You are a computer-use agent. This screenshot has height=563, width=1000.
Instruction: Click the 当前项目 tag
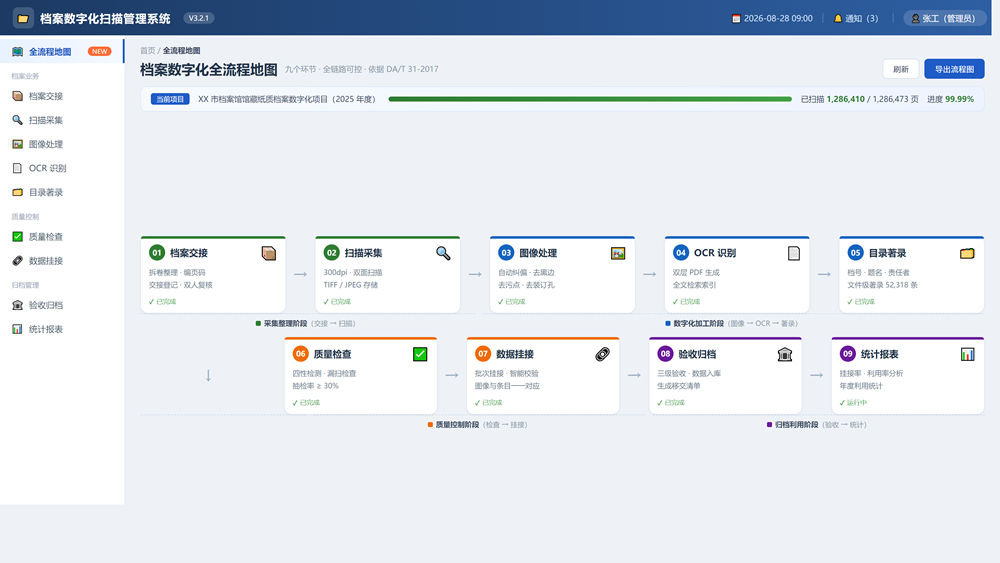(x=170, y=99)
